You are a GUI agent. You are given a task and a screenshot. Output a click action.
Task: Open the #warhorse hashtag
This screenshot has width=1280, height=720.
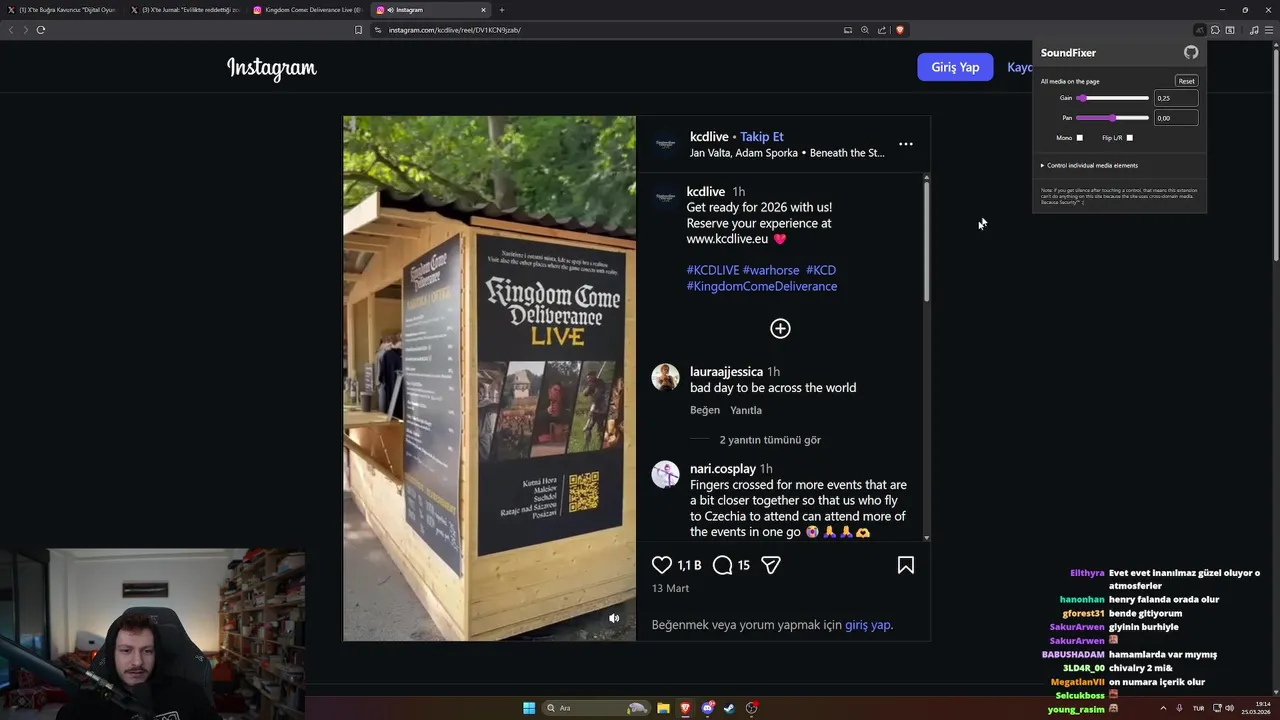(x=771, y=270)
